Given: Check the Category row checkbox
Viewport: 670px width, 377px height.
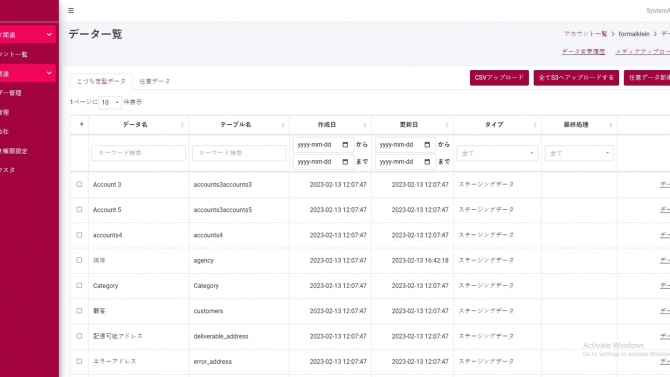Looking at the screenshot, I should [79, 285].
